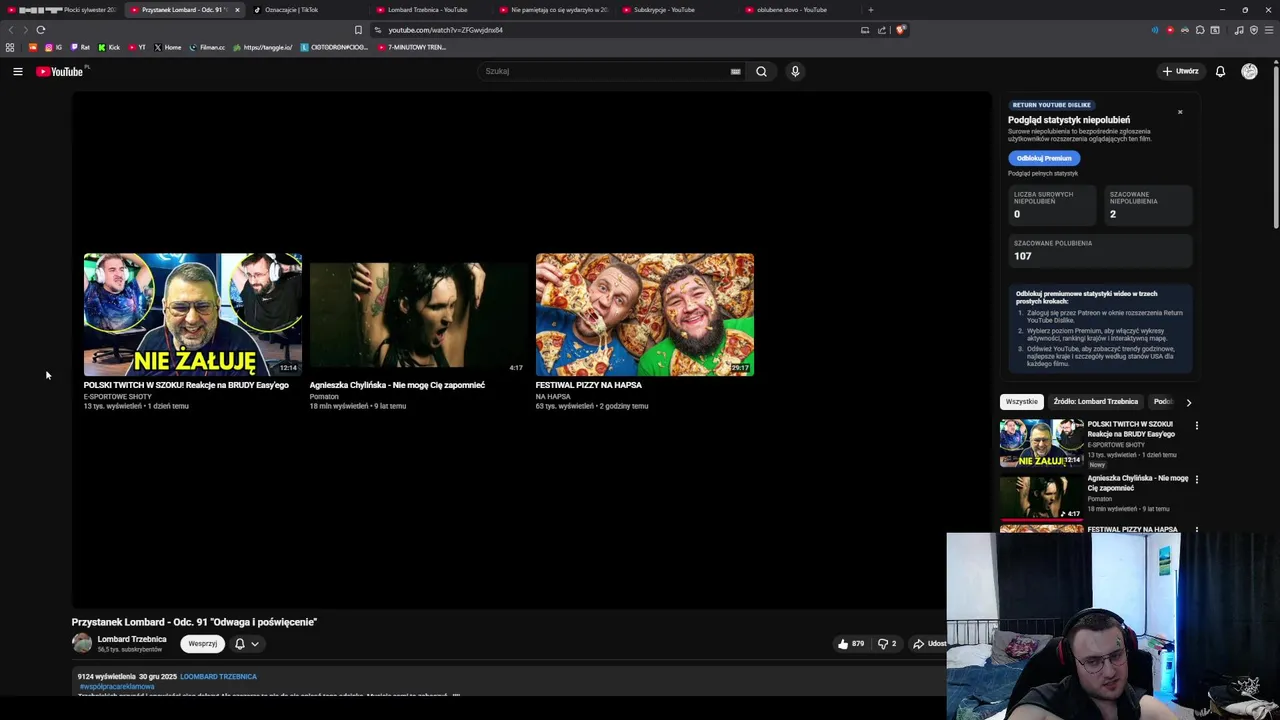The image size is (1280, 720).
Task: Open Lombard Trzebnica channel name link
Action: click(132, 639)
